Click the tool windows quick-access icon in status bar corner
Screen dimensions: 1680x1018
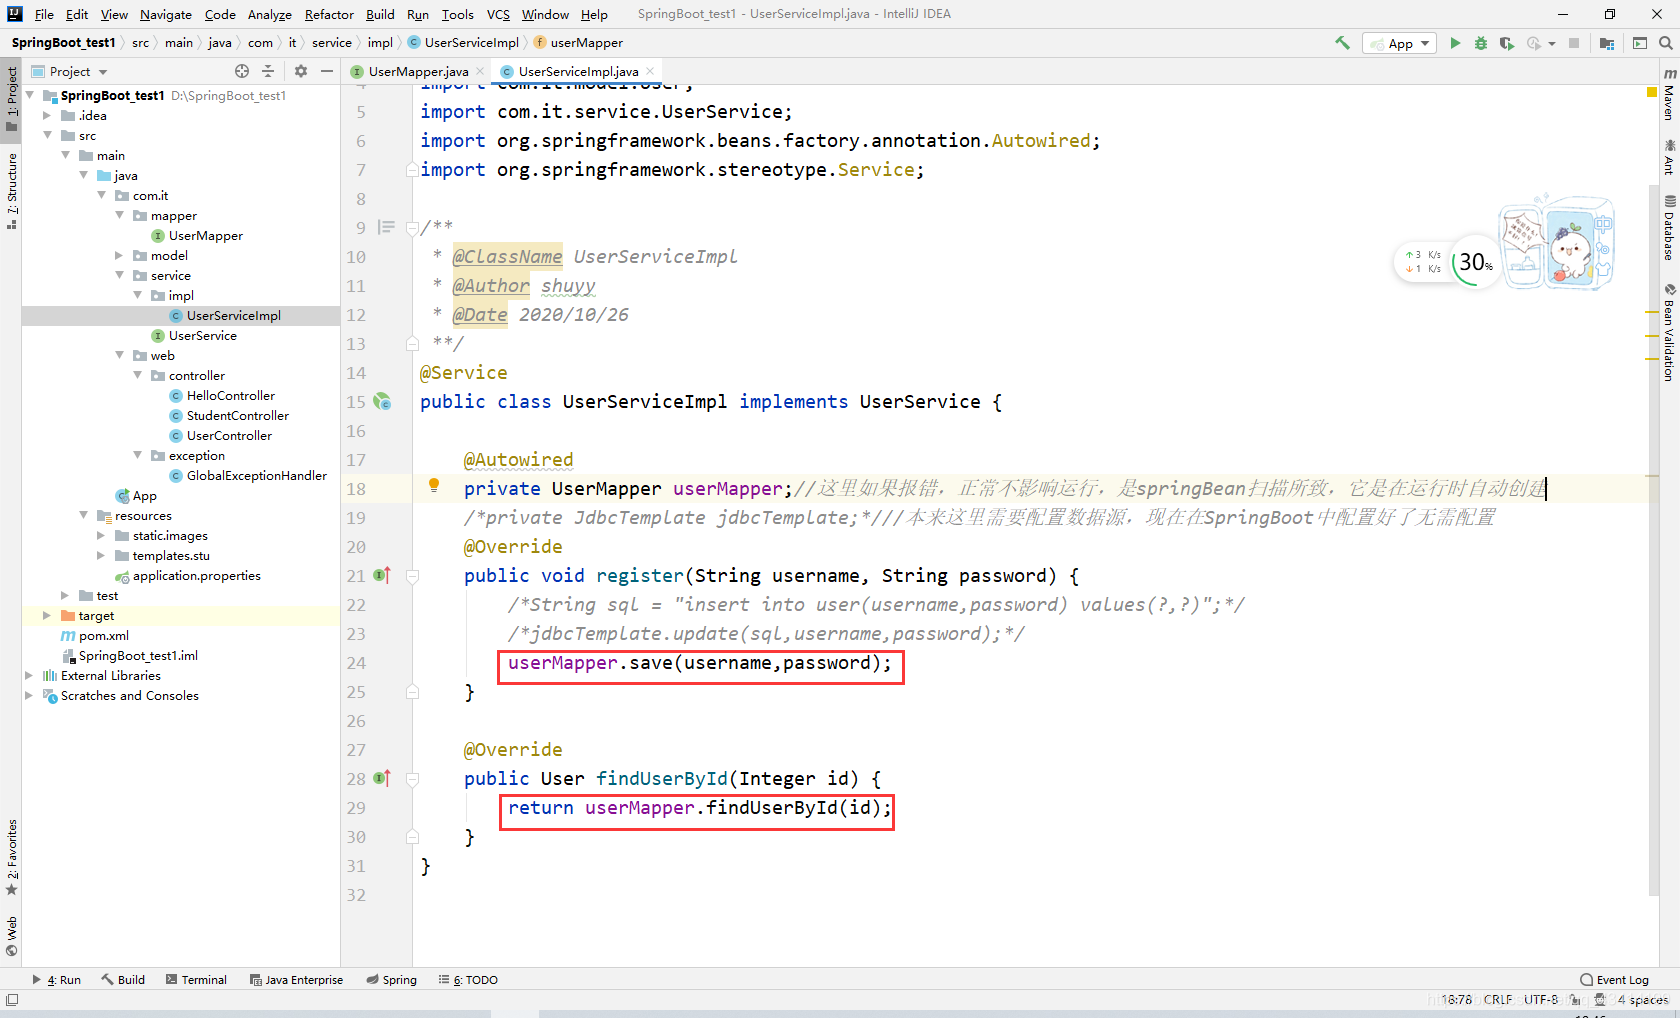coord(12,1000)
